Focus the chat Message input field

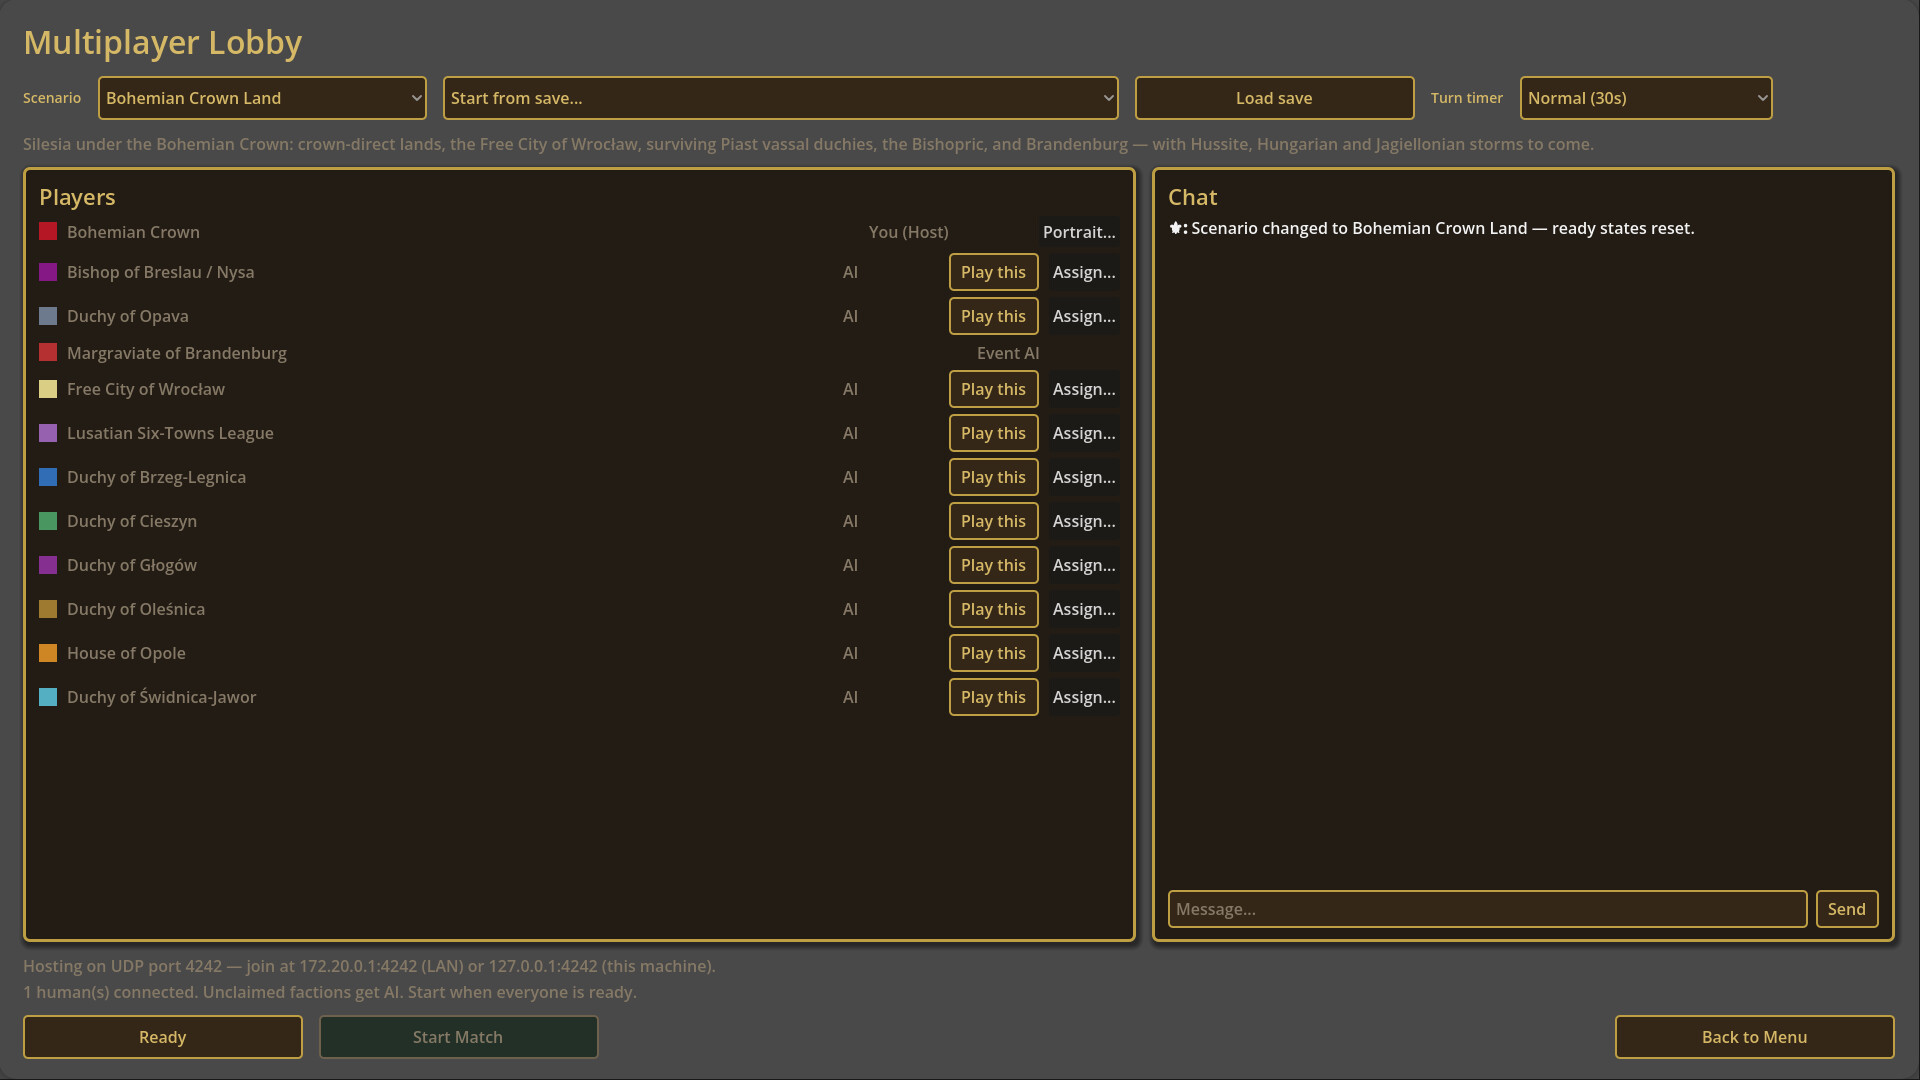(1487, 909)
